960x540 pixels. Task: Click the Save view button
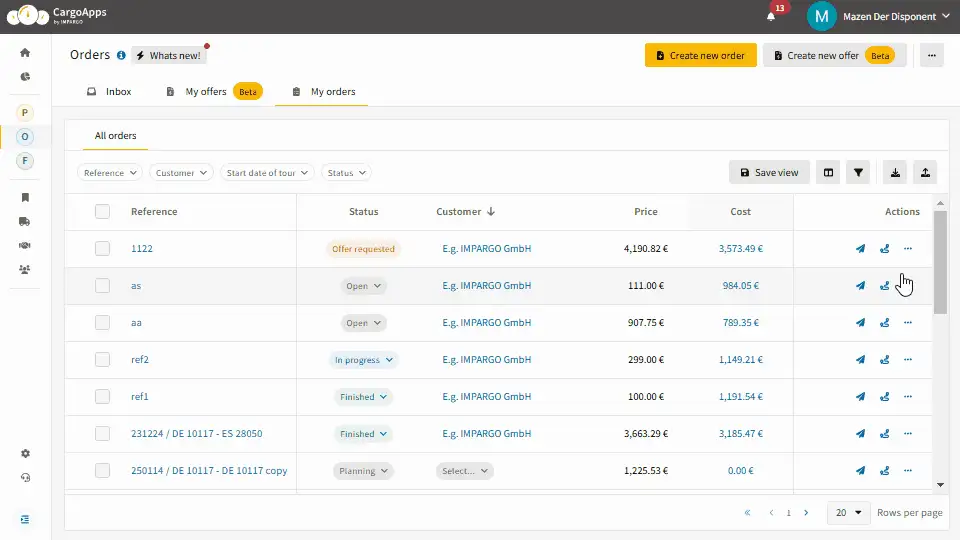click(x=769, y=173)
